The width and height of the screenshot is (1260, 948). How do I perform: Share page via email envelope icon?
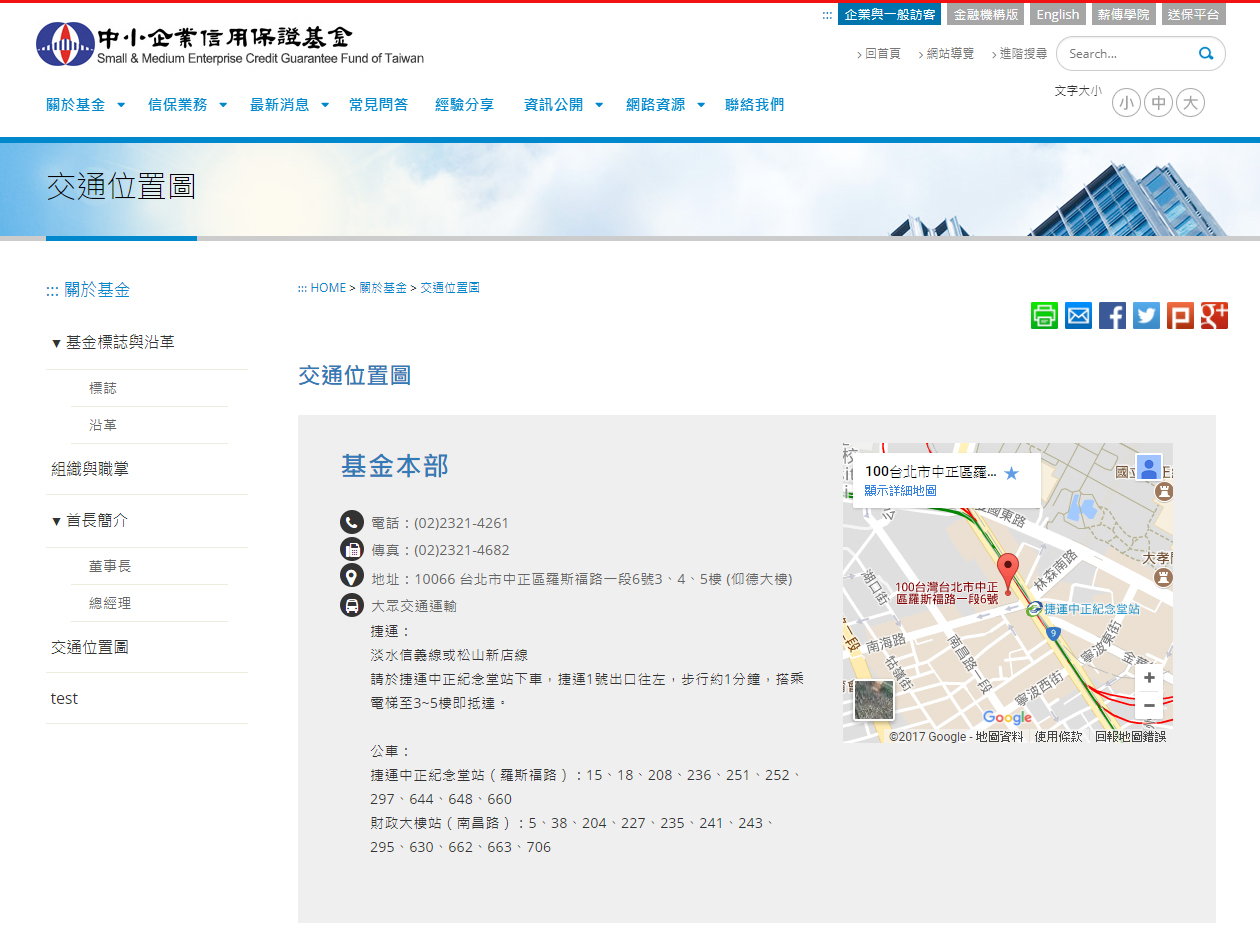[1078, 316]
